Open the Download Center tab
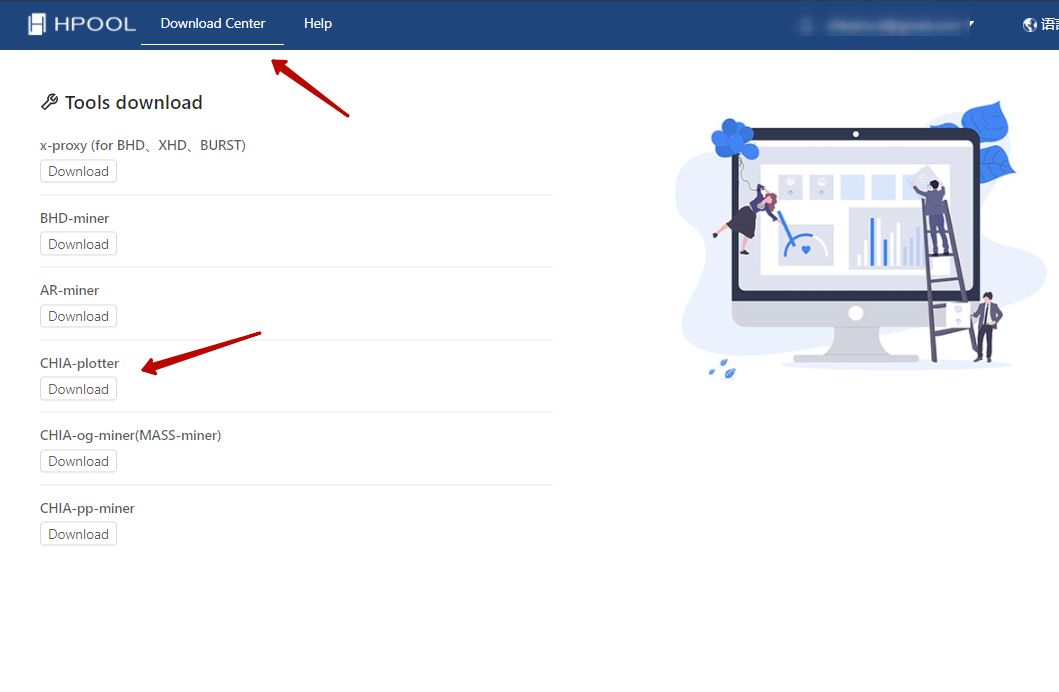Viewport: 1059px width, 692px height. [213, 24]
